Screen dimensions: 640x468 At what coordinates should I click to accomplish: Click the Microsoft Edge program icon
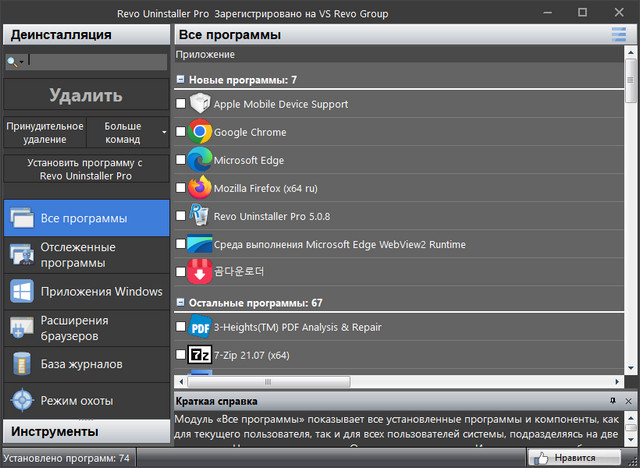[x=199, y=160]
